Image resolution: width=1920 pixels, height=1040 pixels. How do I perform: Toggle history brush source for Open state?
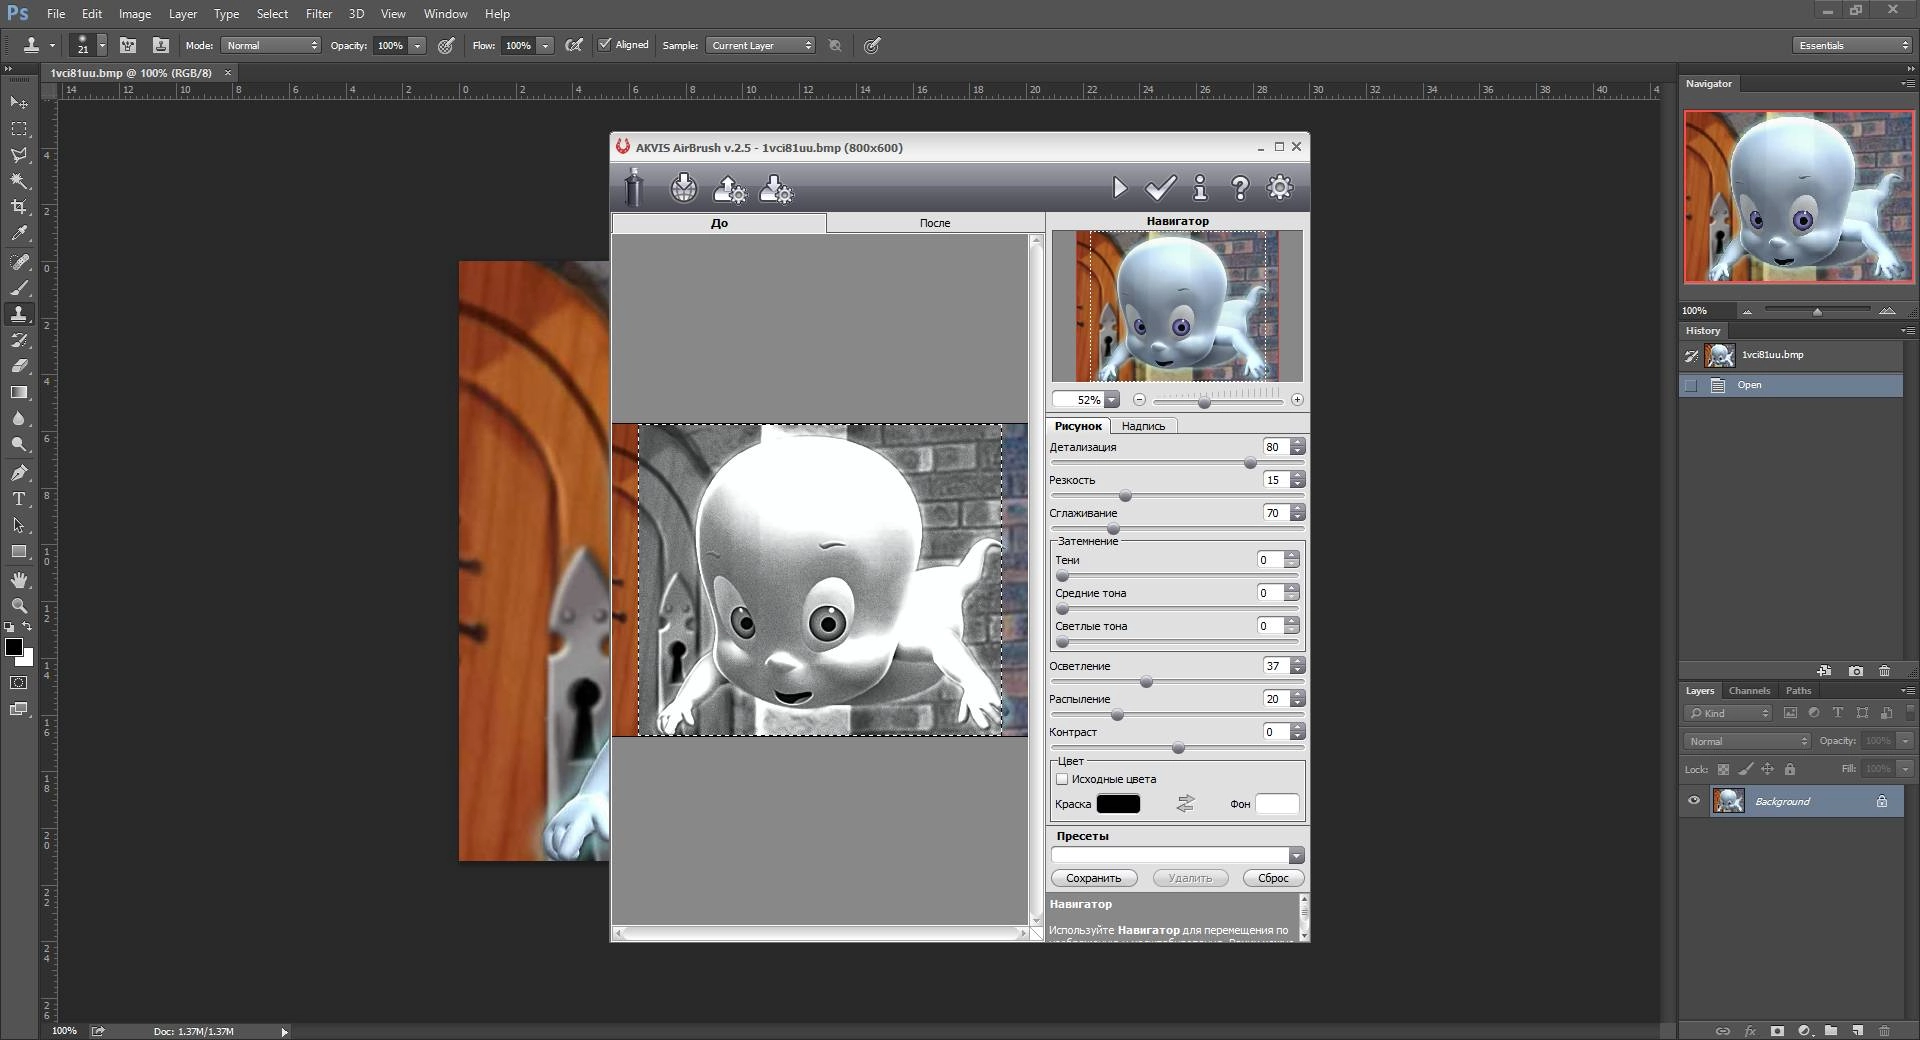pyautogui.click(x=1691, y=385)
